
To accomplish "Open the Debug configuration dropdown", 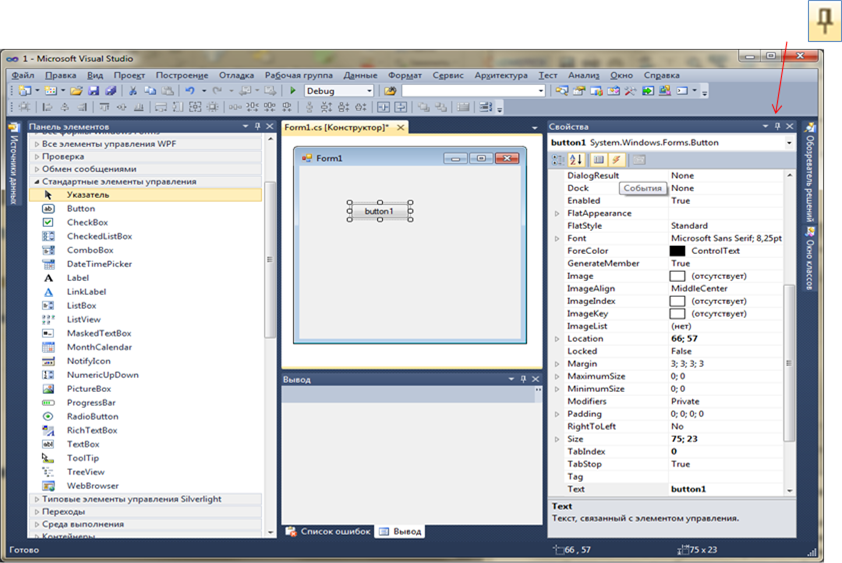I will (x=368, y=91).
